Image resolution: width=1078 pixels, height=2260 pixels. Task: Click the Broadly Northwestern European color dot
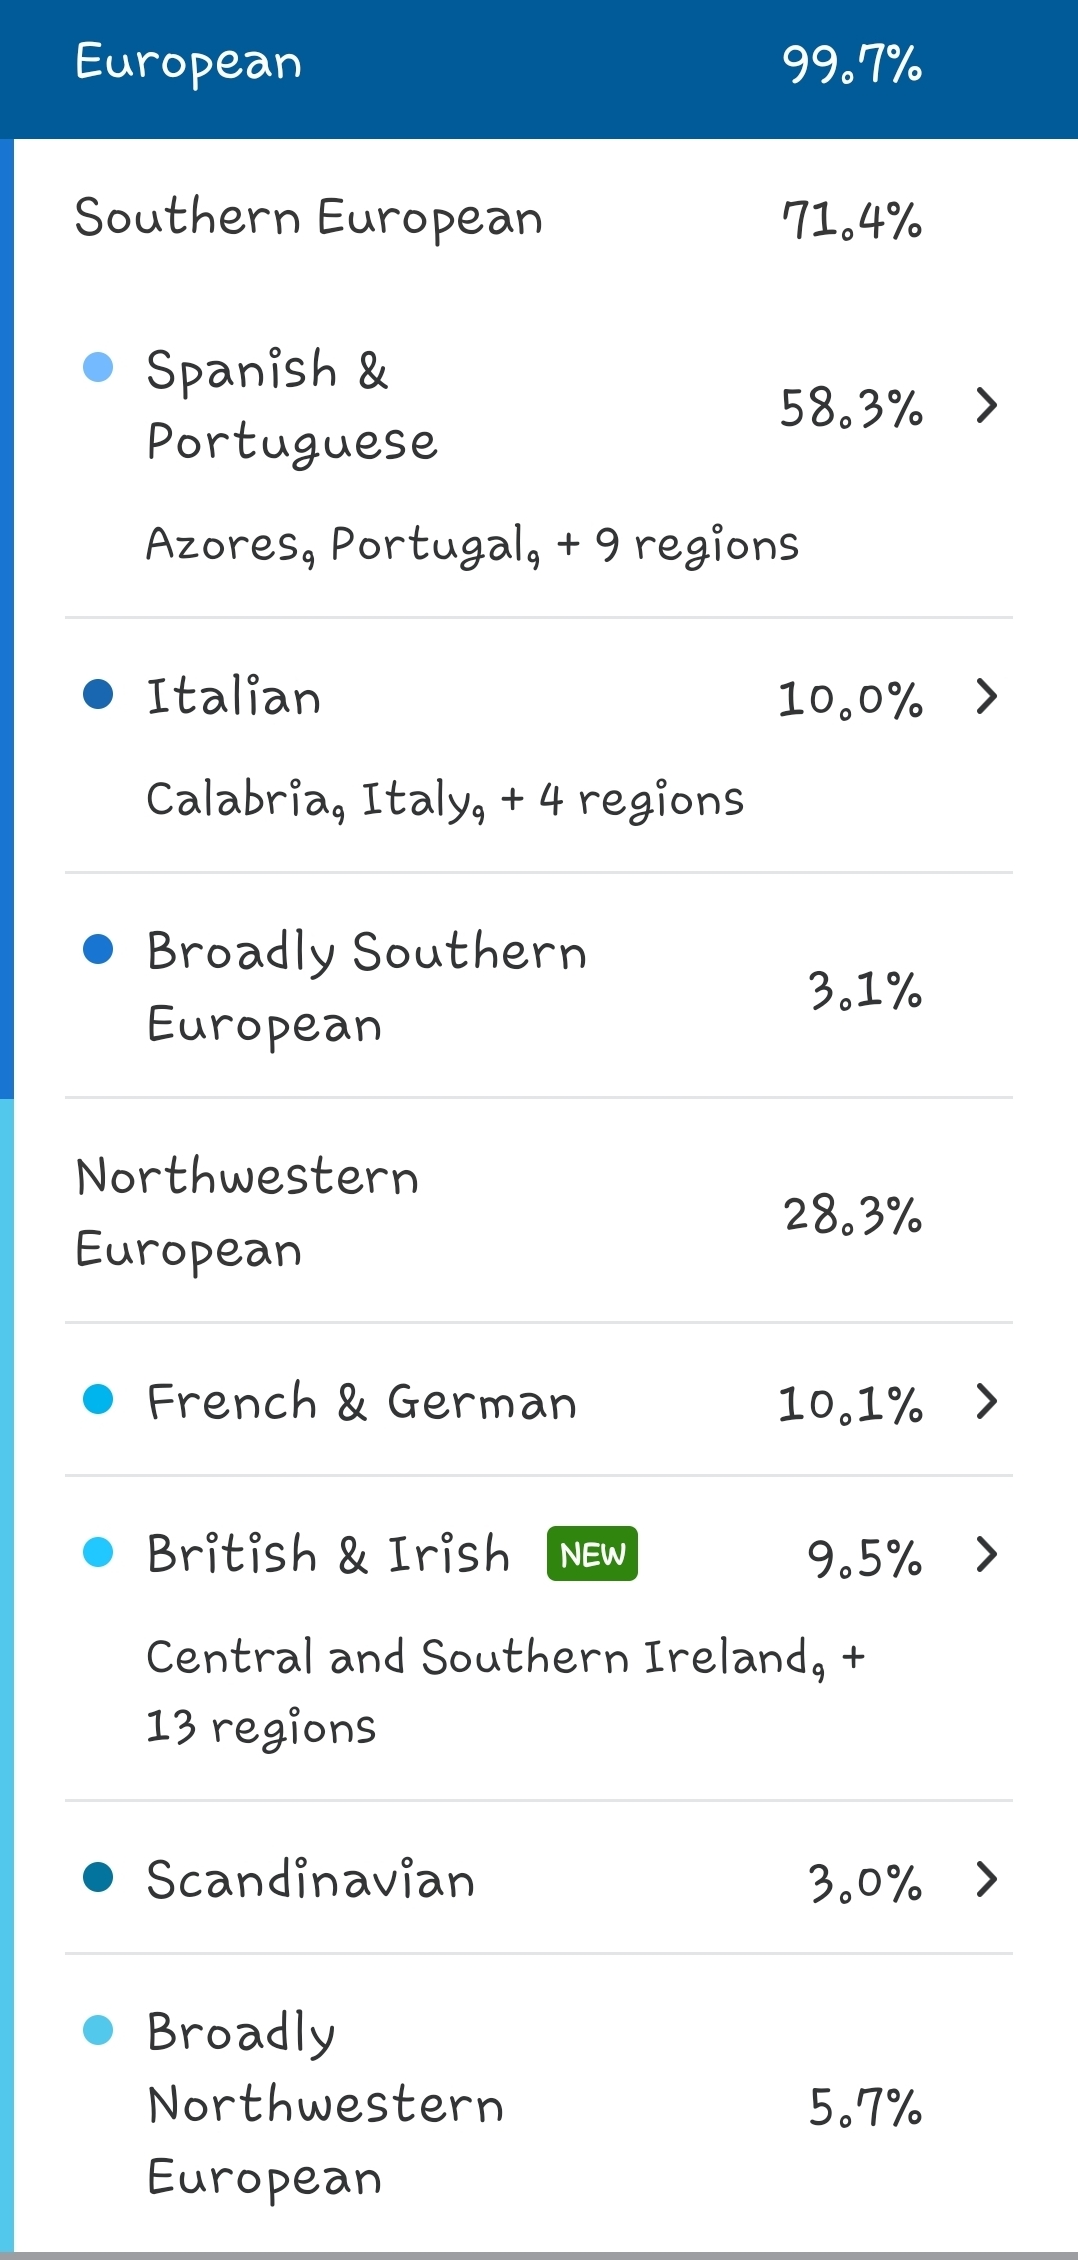pyautogui.click(x=98, y=2030)
